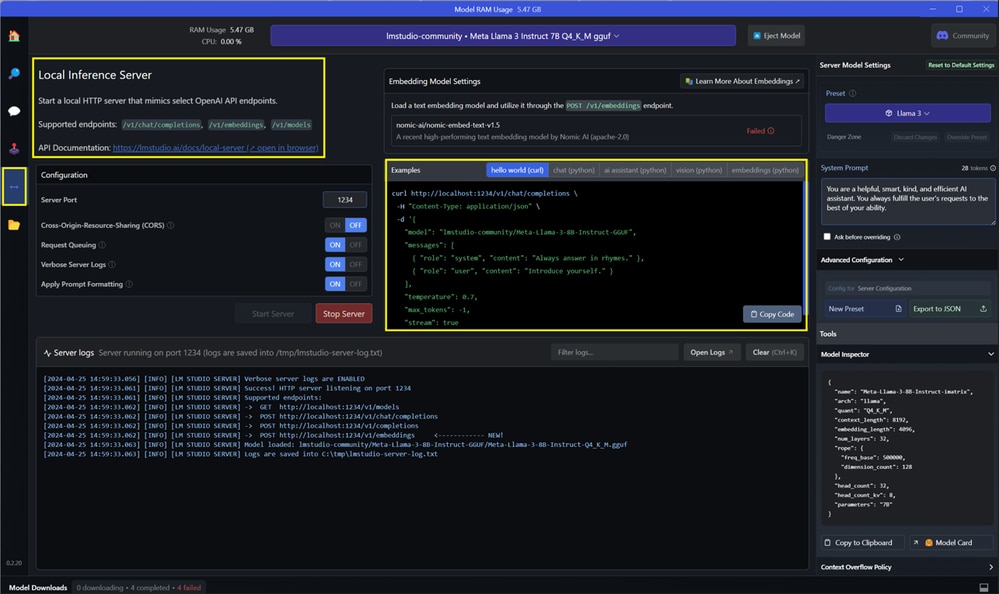Open My Models folder sidebar icon

(14, 224)
